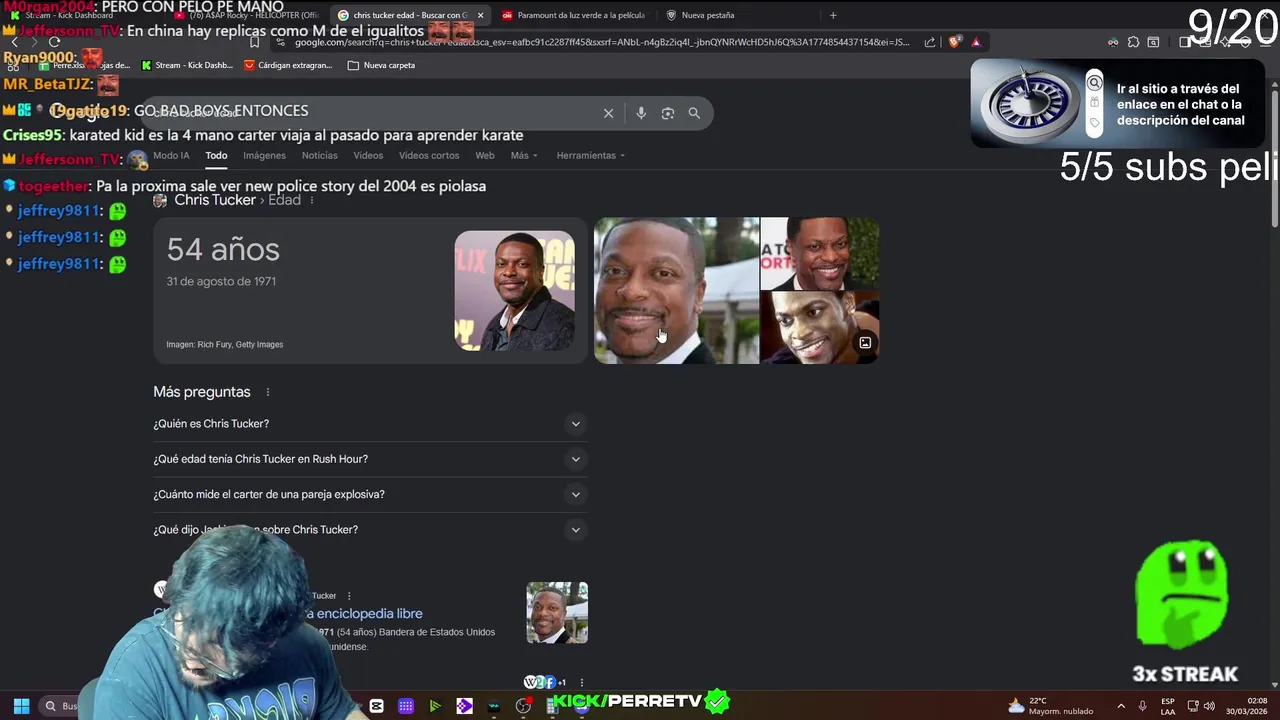Open top-right Chris Tucker collage photo

tap(820, 254)
